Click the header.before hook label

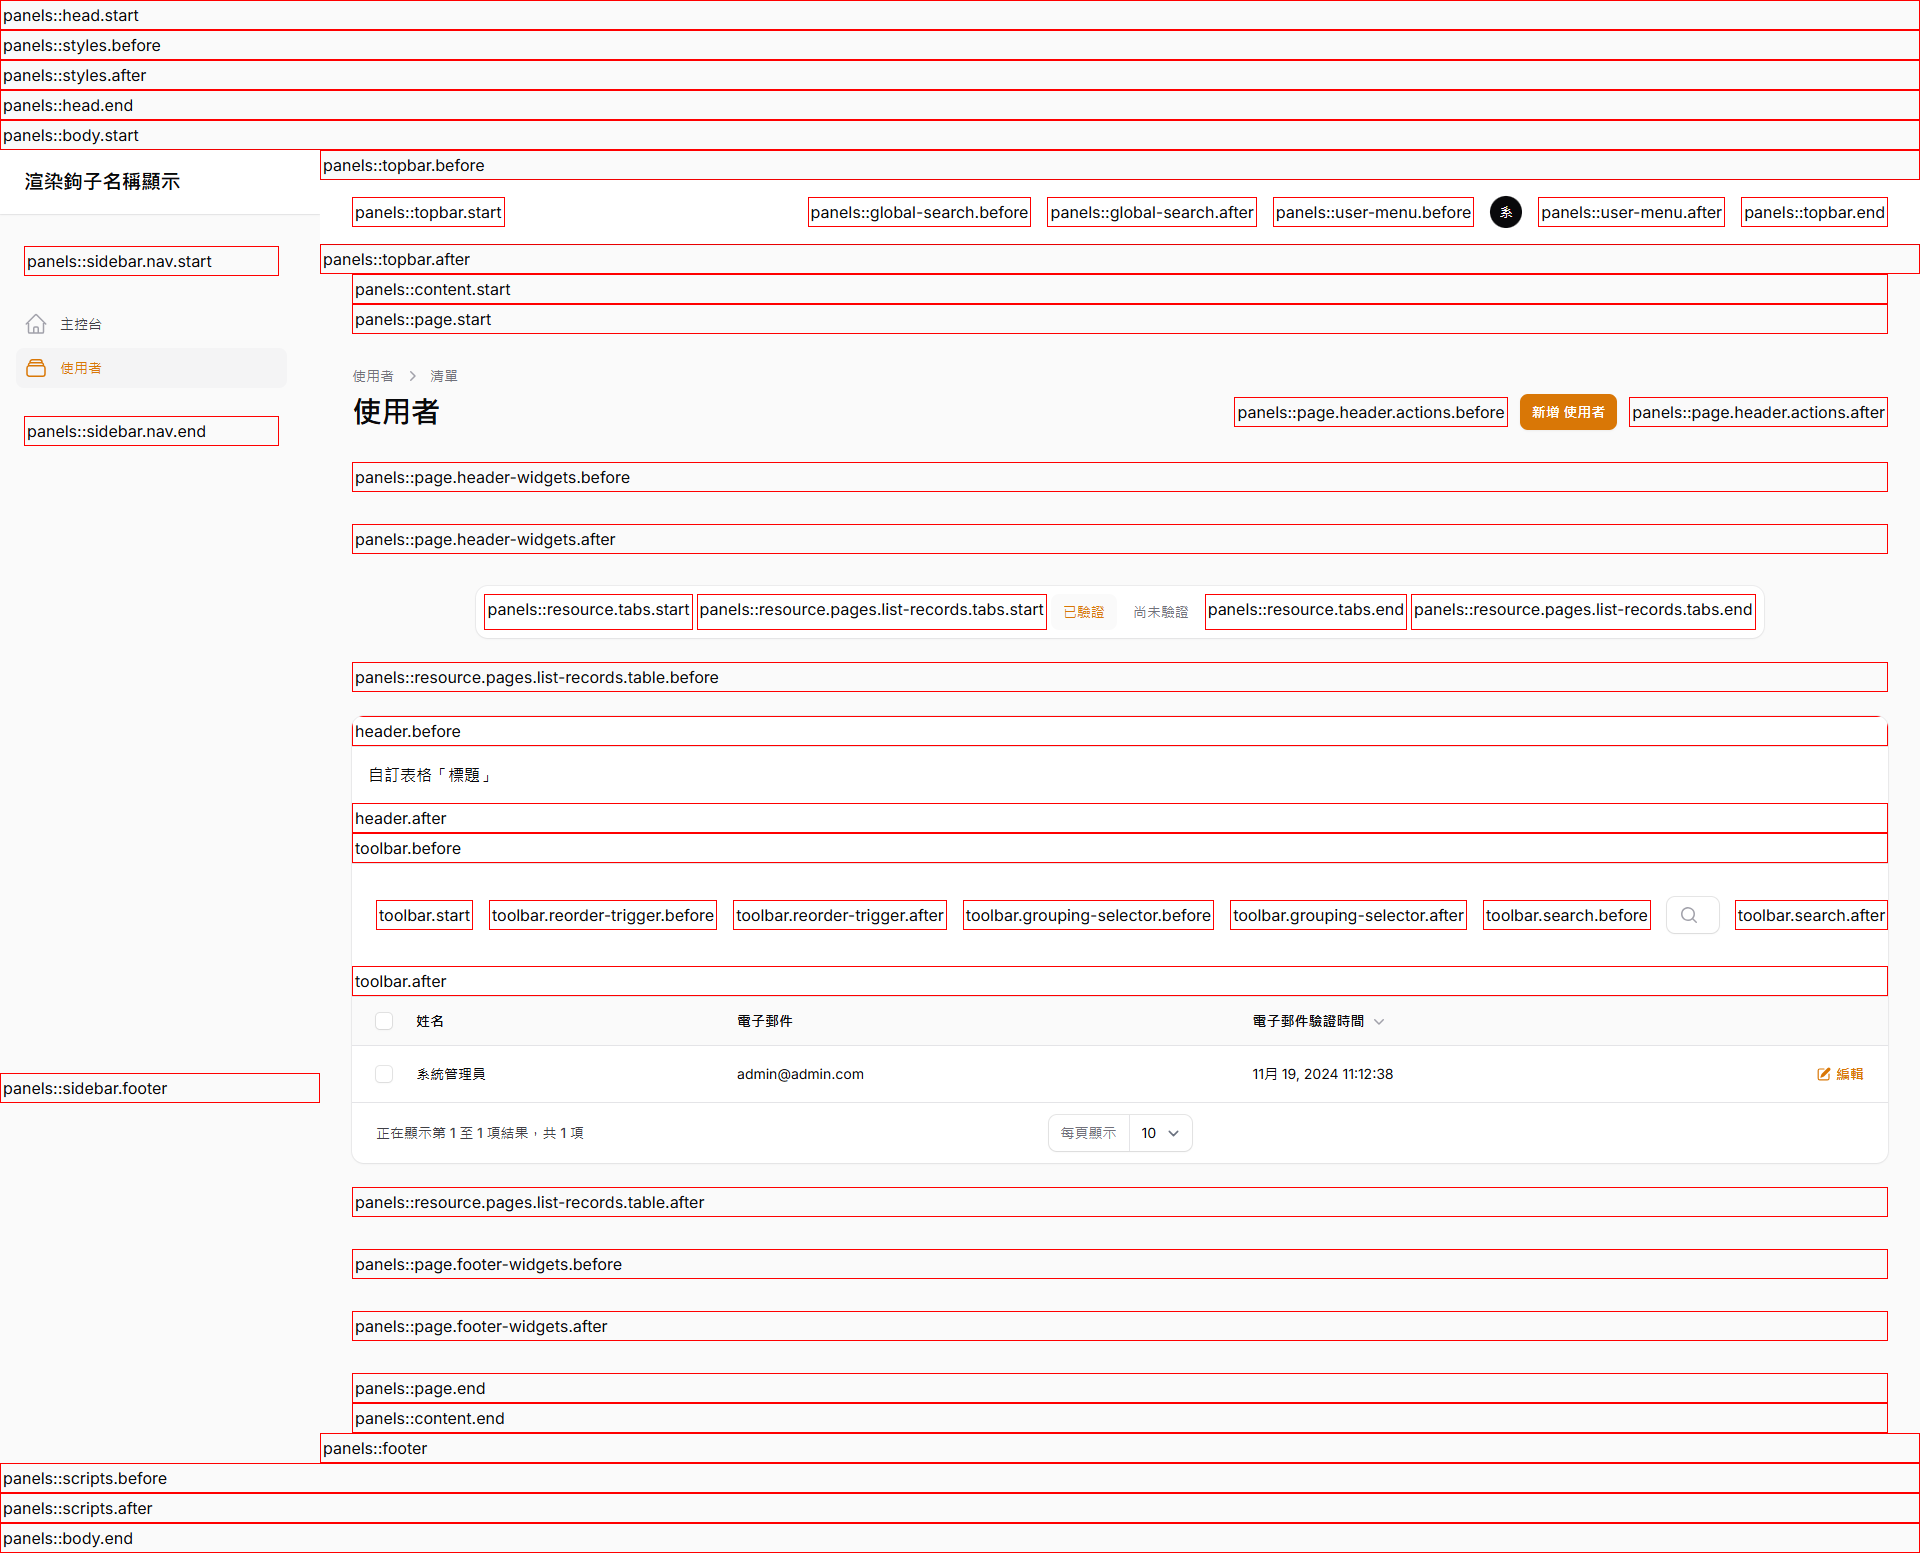point(1120,731)
